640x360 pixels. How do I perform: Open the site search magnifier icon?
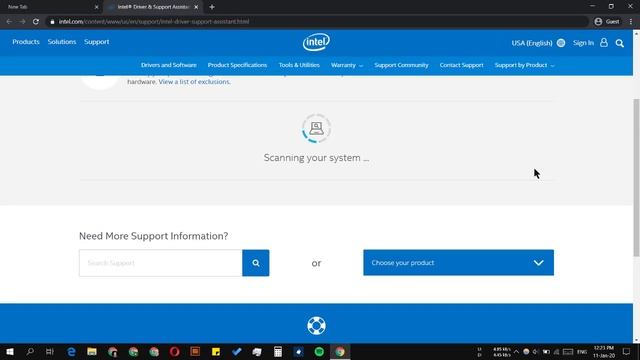620,43
